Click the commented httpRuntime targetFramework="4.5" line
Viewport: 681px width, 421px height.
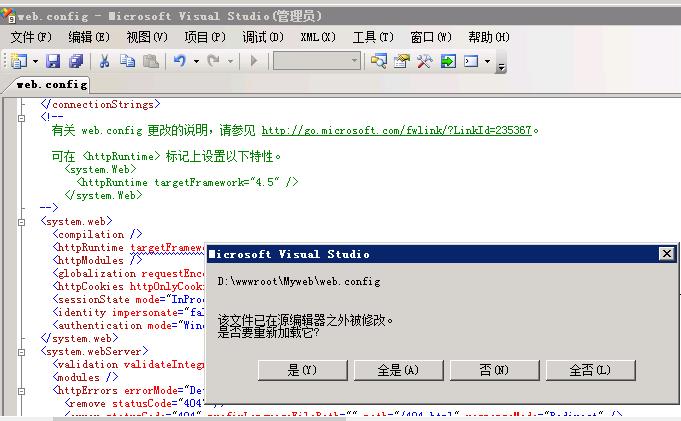(x=188, y=182)
